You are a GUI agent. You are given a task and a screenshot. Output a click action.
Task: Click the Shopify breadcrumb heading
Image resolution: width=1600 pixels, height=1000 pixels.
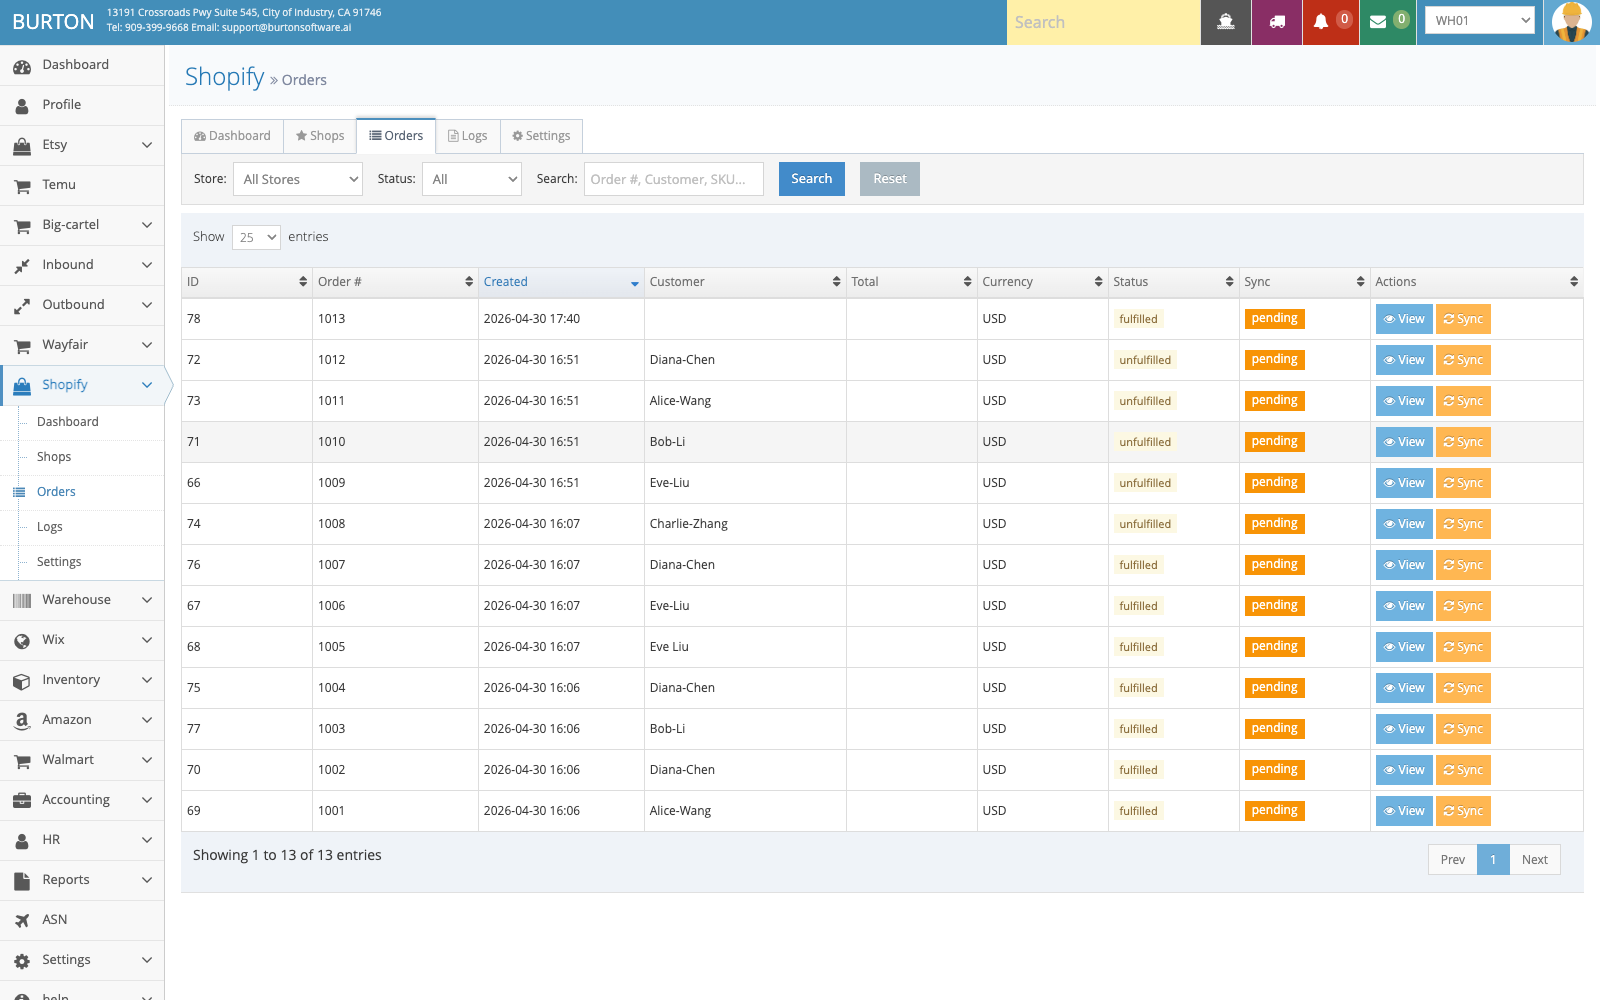[225, 77]
